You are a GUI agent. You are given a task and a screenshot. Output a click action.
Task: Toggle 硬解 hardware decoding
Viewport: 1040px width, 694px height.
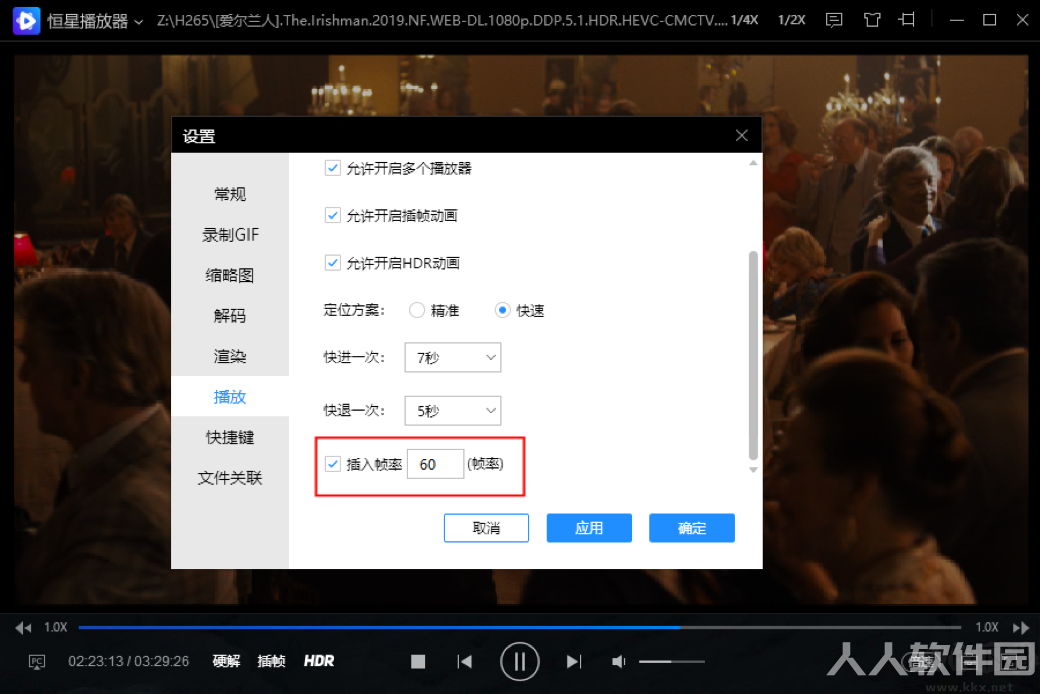[x=226, y=661]
